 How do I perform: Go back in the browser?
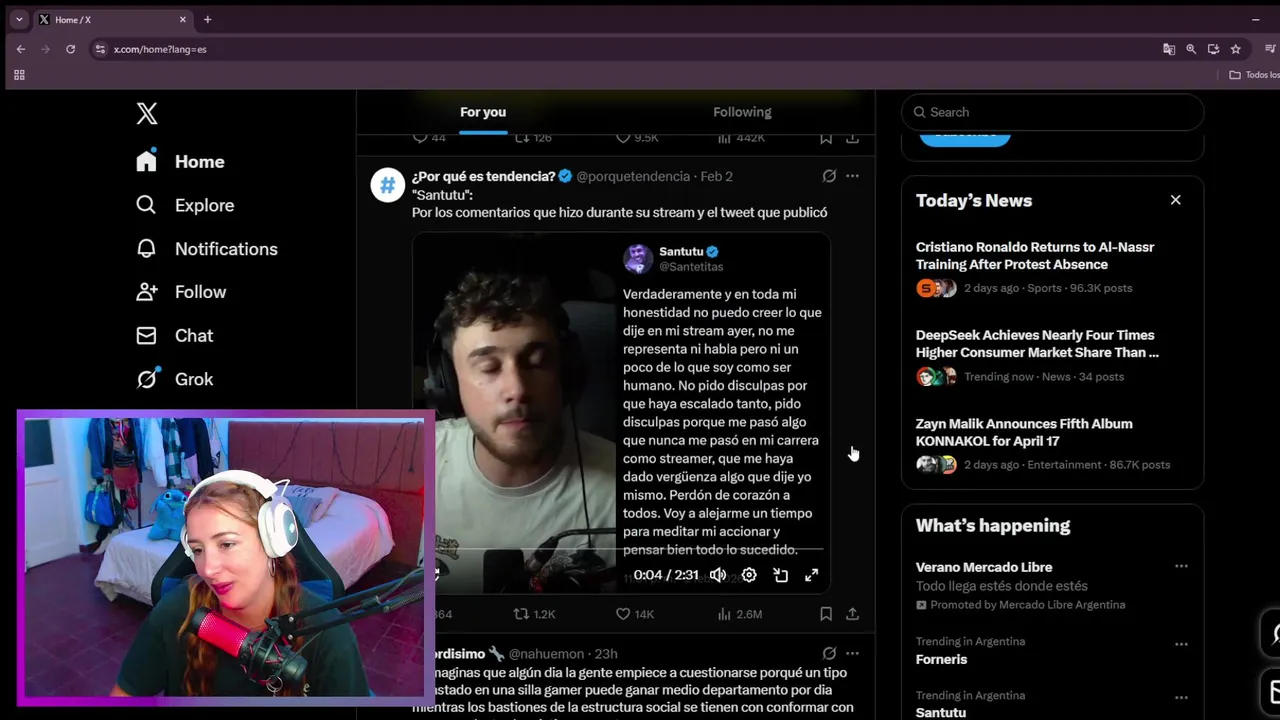point(21,49)
